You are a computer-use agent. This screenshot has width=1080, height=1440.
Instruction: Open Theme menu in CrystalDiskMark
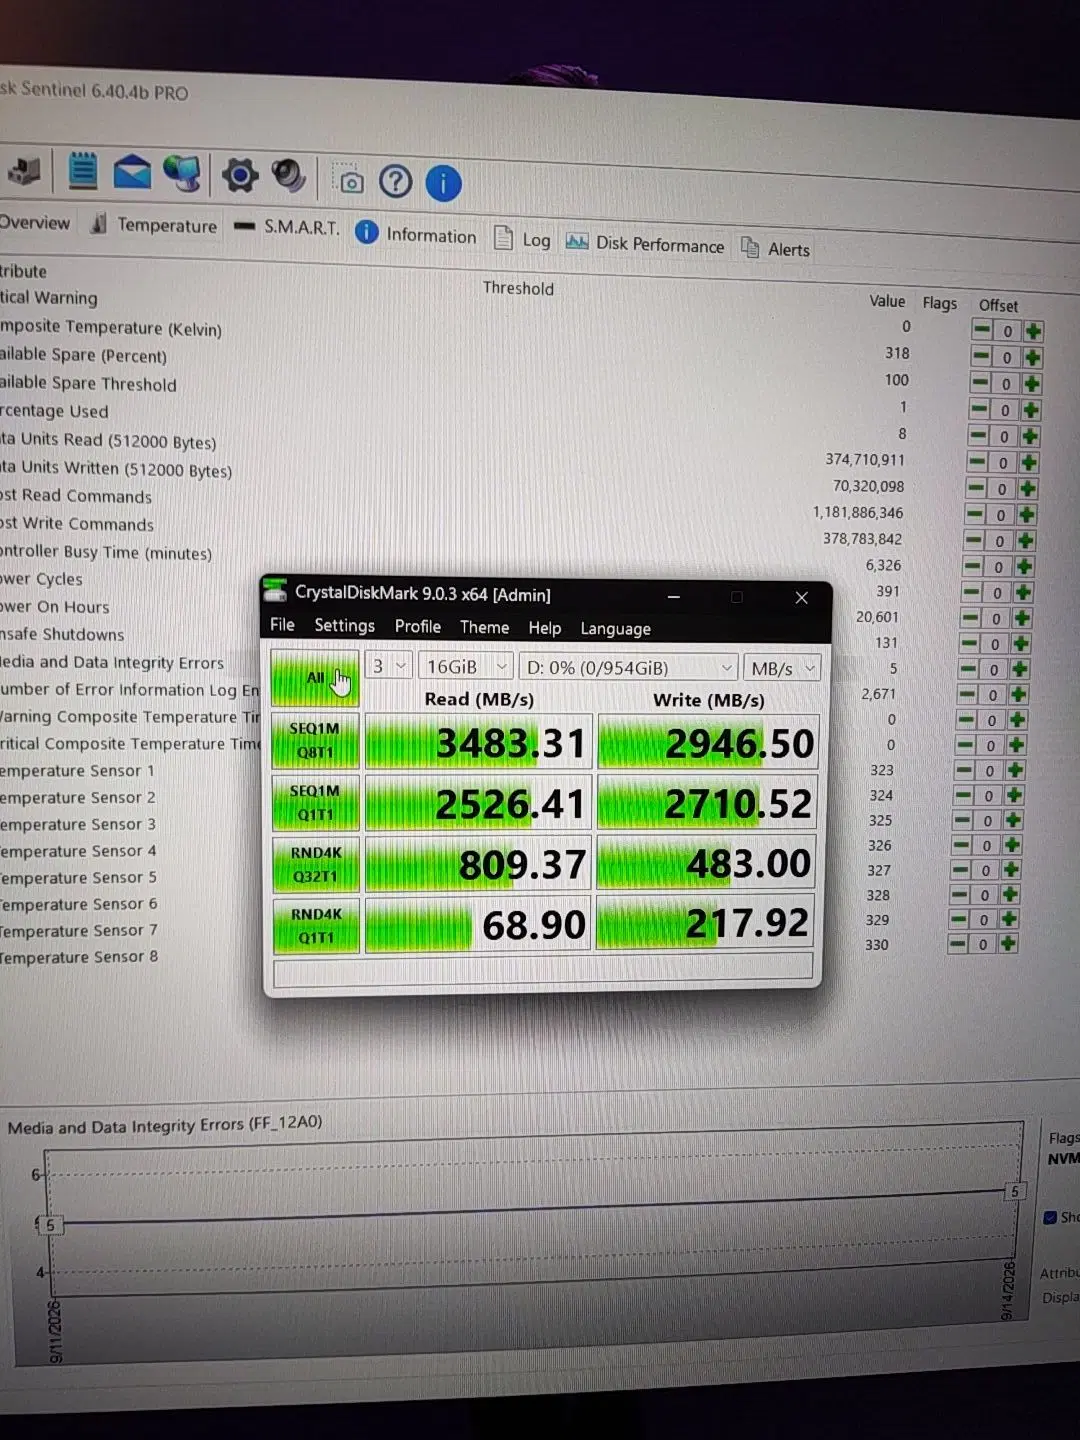coord(484,628)
